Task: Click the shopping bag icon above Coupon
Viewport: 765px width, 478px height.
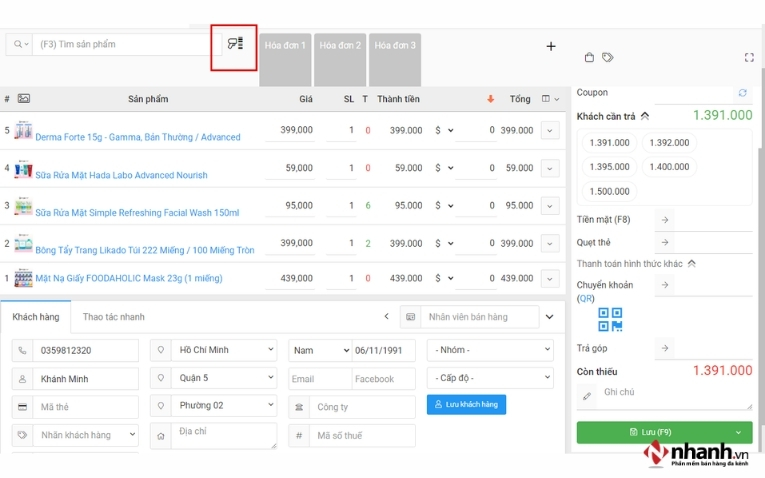Action: coord(589,58)
